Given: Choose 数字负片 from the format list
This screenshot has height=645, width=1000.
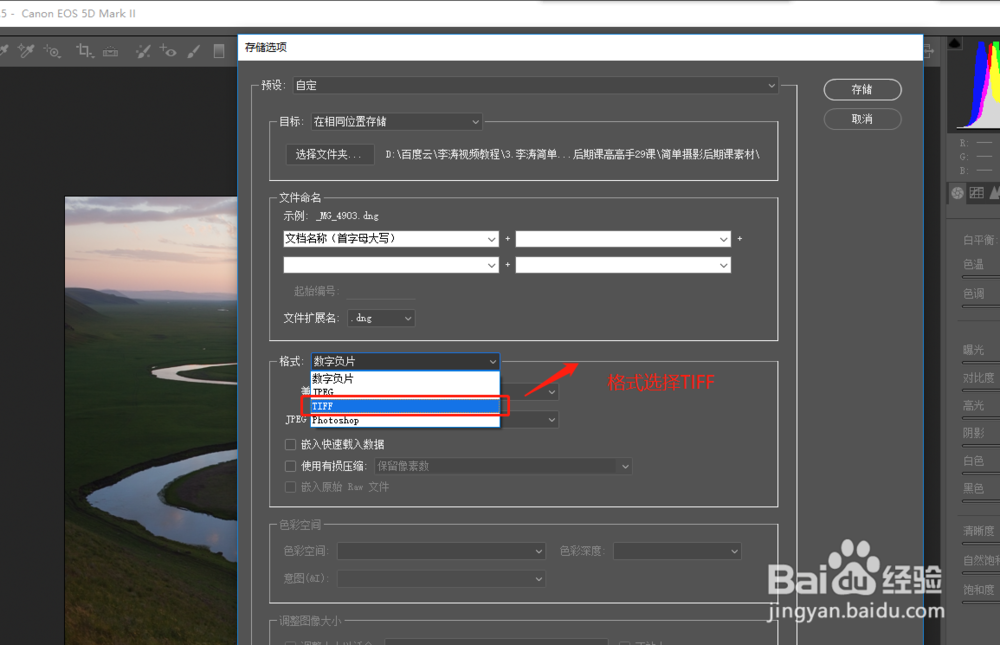Looking at the screenshot, I should [x=405, y=378].
